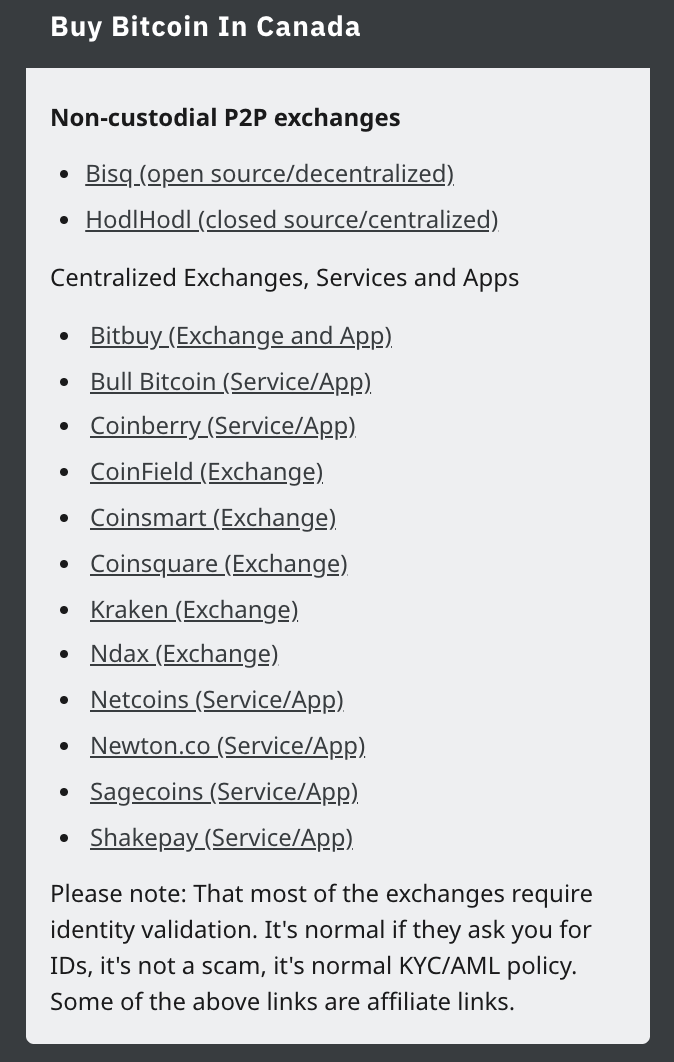Go to Newton.co Service/App link

click(228, 746)
